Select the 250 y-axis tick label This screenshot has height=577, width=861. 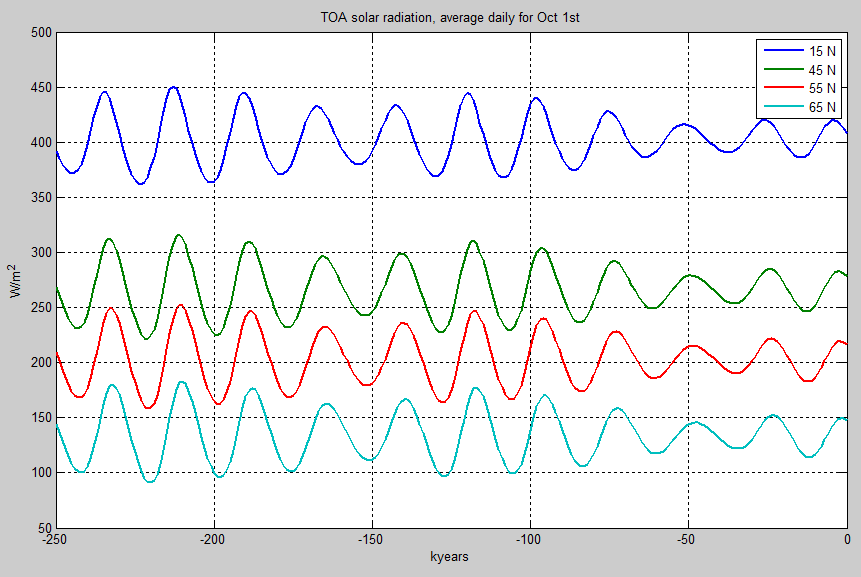coord(41,308)
